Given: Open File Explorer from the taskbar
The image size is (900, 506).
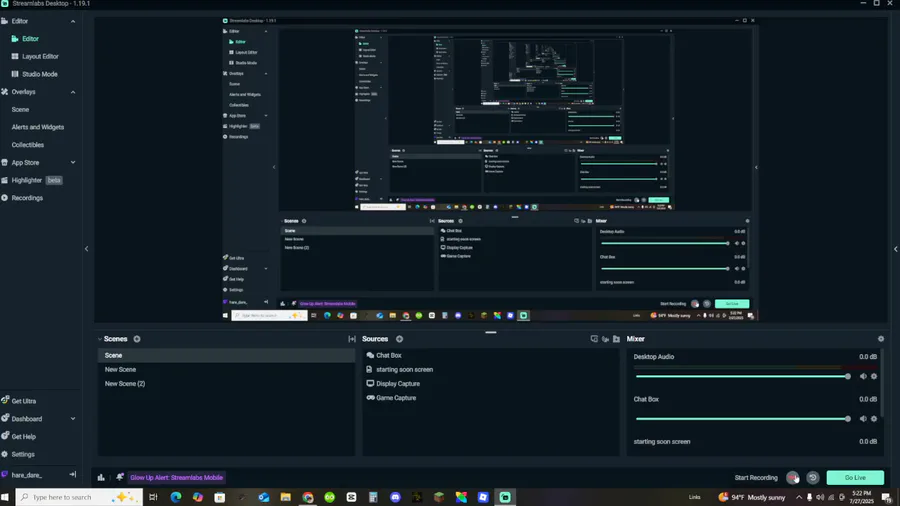Looking at the screenshot, I should (x=285, y=497).
